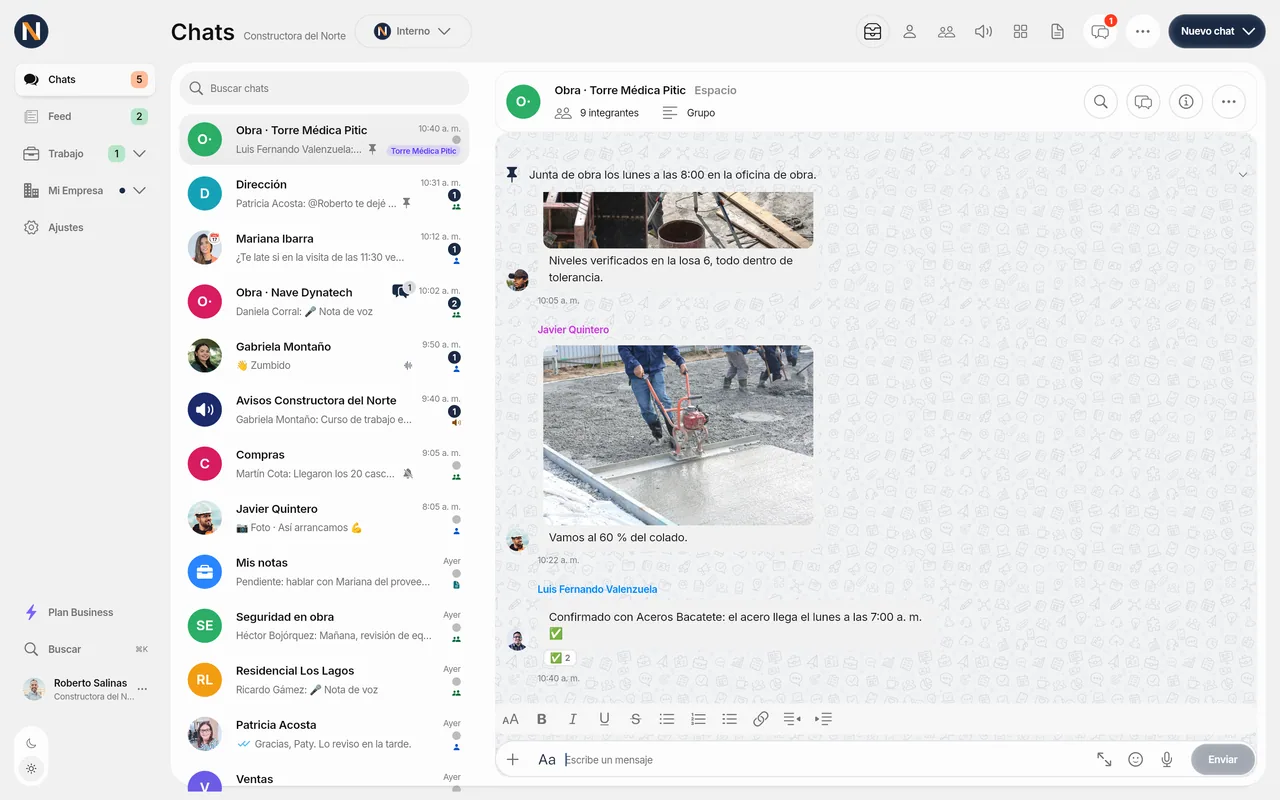Expand the Trabajo sidebar section
This screenshot has width=1280, height=800.
click(140, 154)
